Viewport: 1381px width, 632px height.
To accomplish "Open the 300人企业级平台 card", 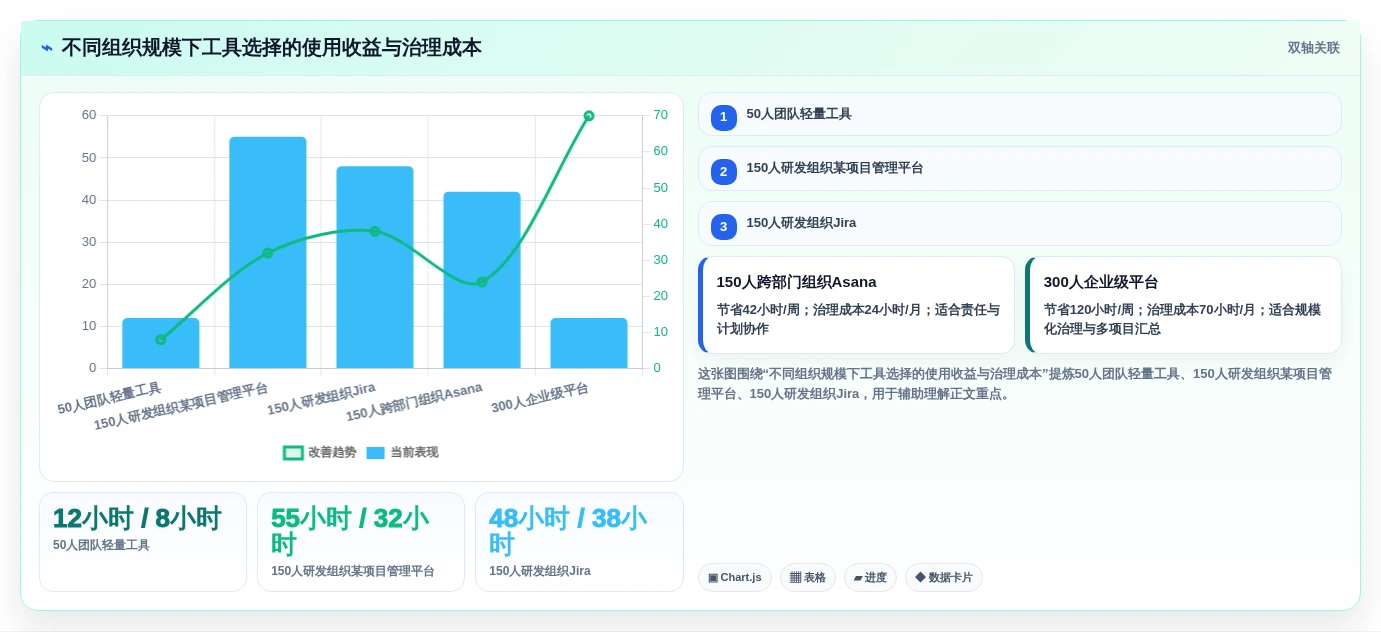I will coord(1183,305).
